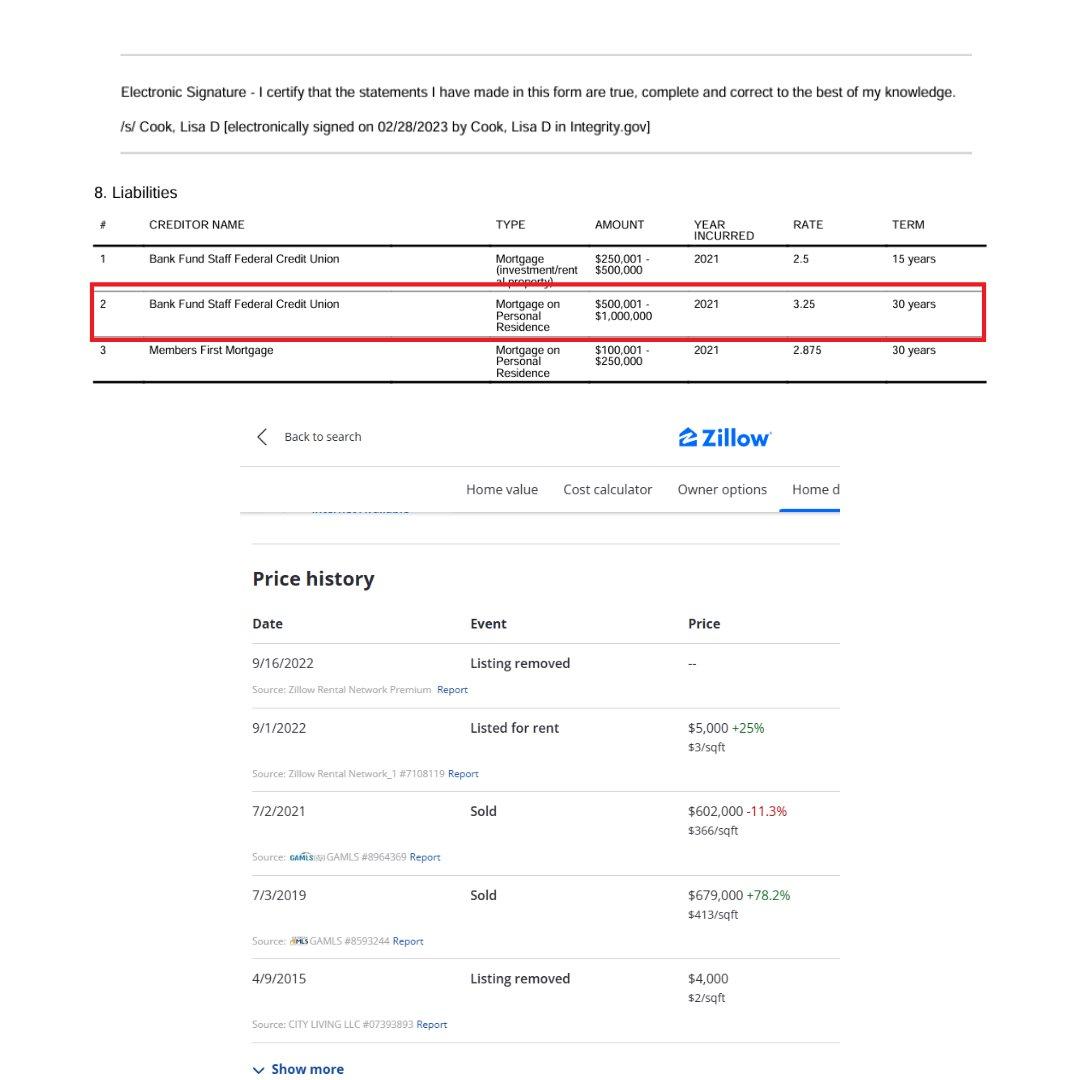The image size is (1080, 1080).
Task: Report the CITY LIVING LLC source
Action: tap(432, 1024)
